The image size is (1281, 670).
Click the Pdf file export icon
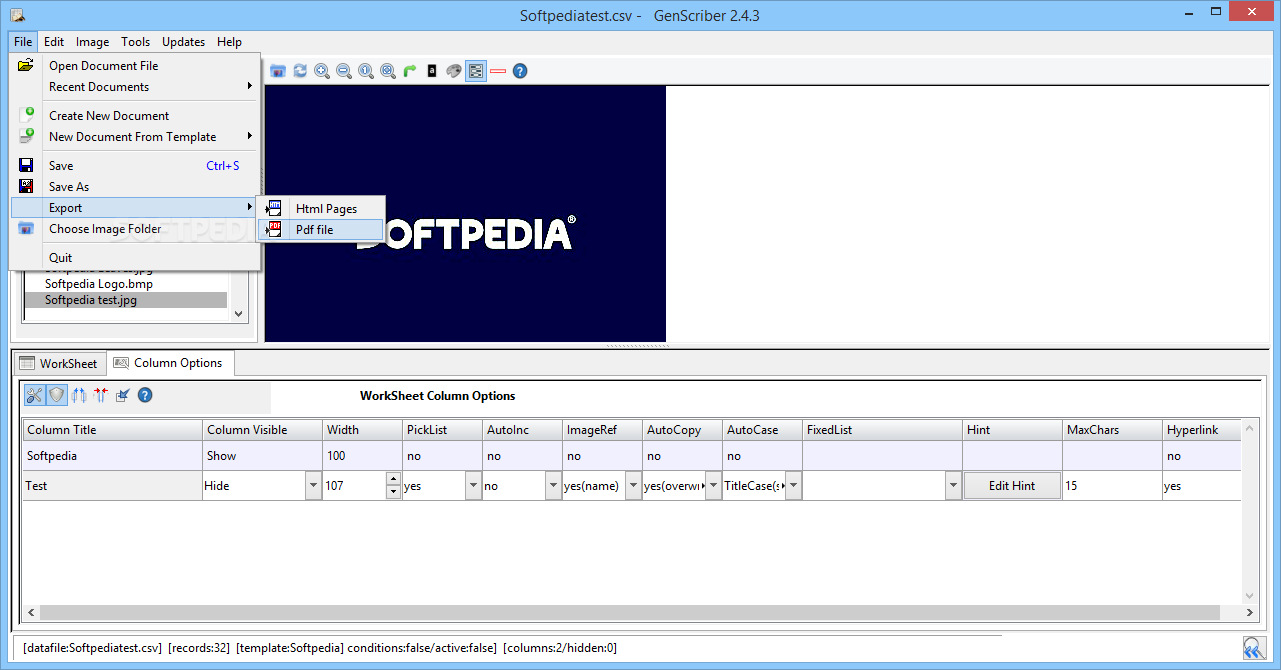coord(273,229)
